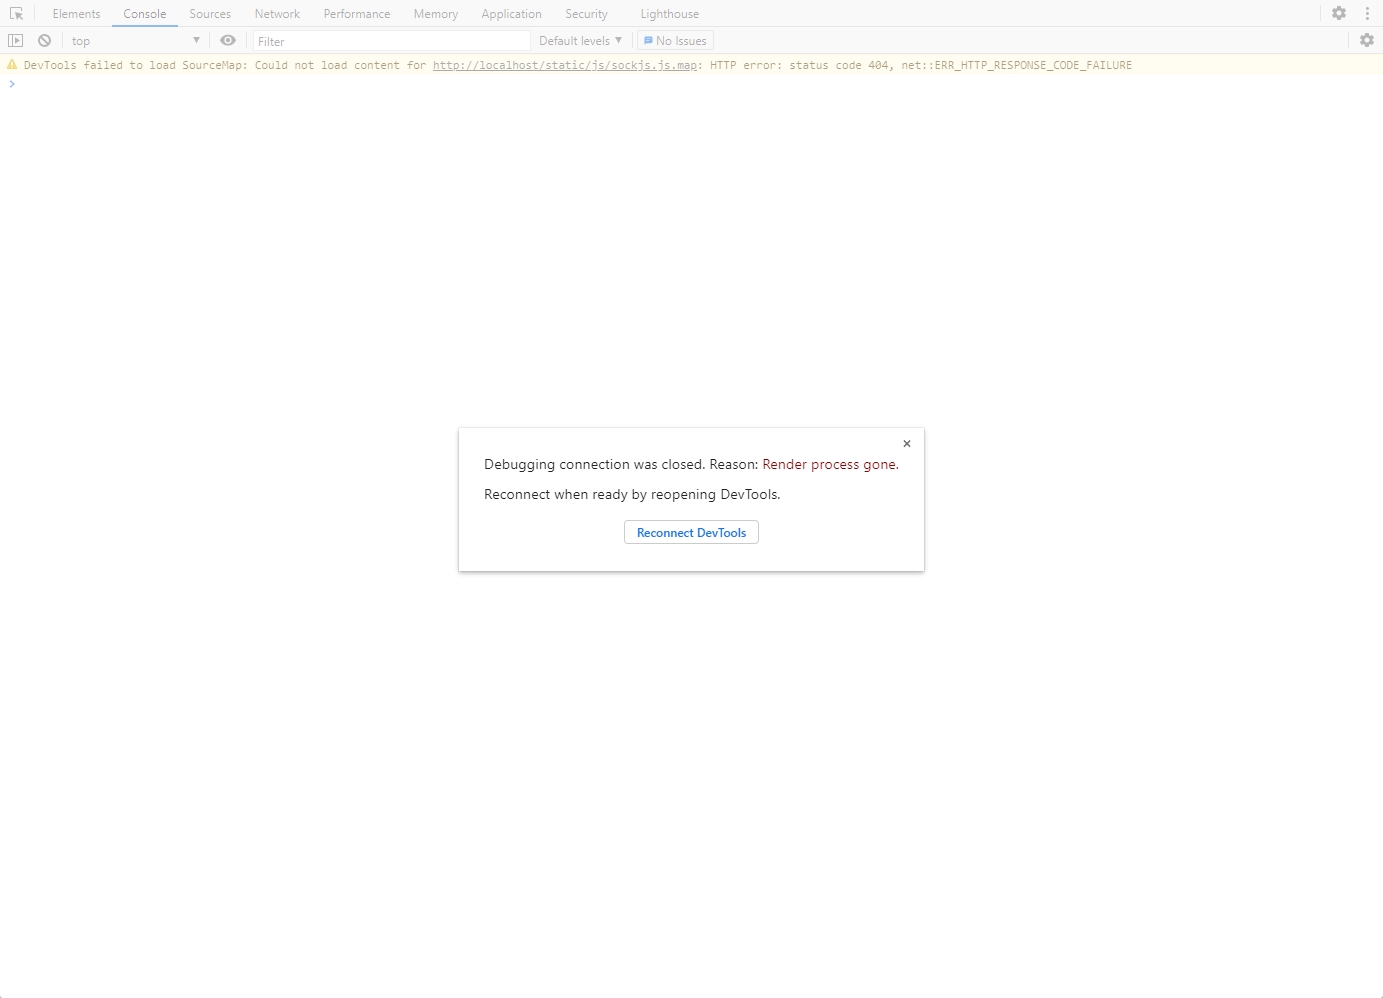Open console settings gear icon
The image size is (1383, 998).
click(1367, 40)
